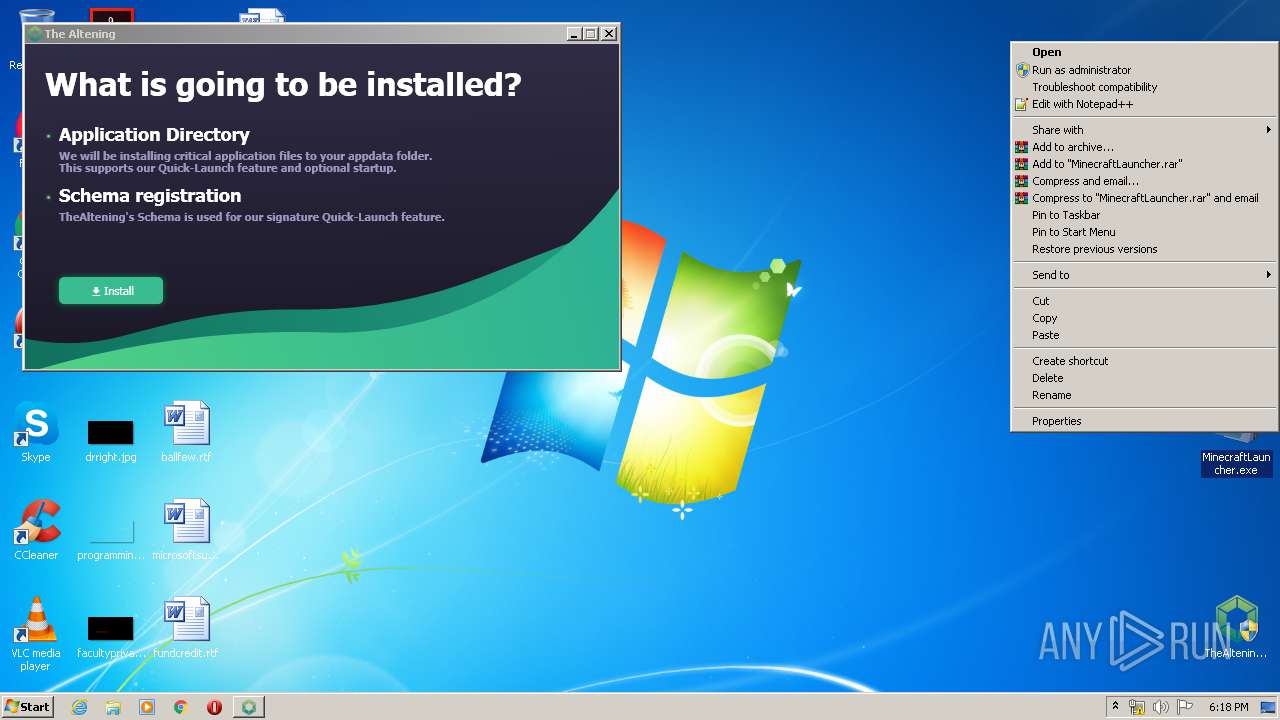
Task: Open the Start menu
Action: click(27, 706)
